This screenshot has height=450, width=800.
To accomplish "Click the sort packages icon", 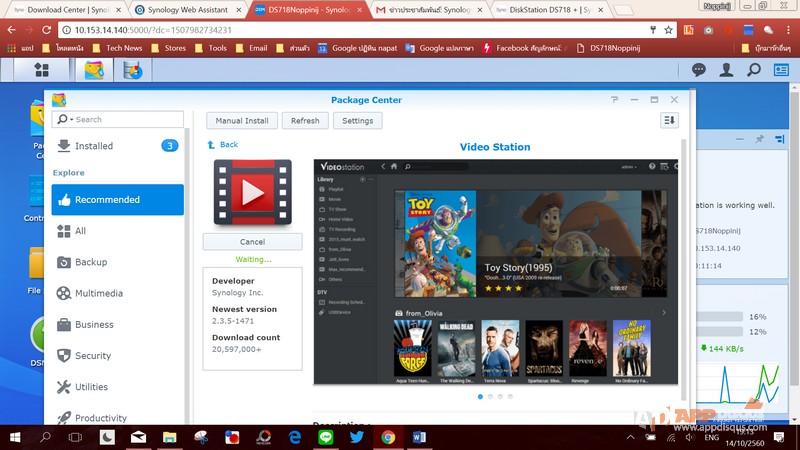I will tap(669, 120).
